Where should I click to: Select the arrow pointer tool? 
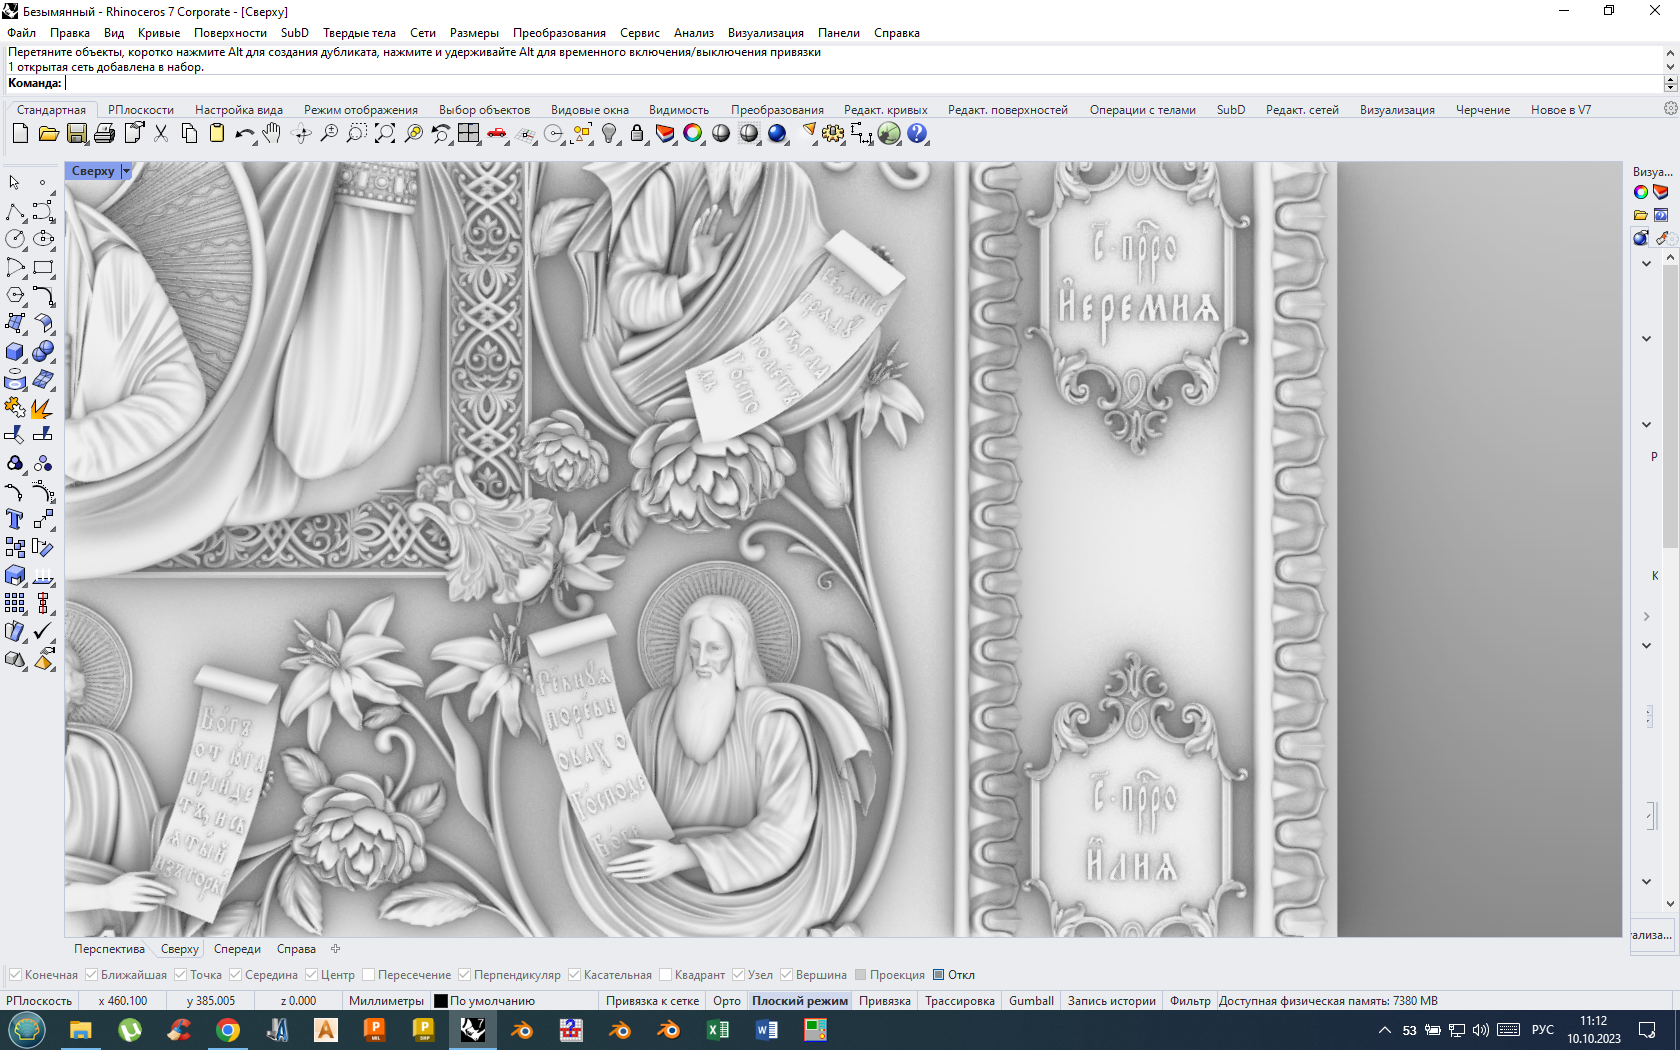coord(15,182)
